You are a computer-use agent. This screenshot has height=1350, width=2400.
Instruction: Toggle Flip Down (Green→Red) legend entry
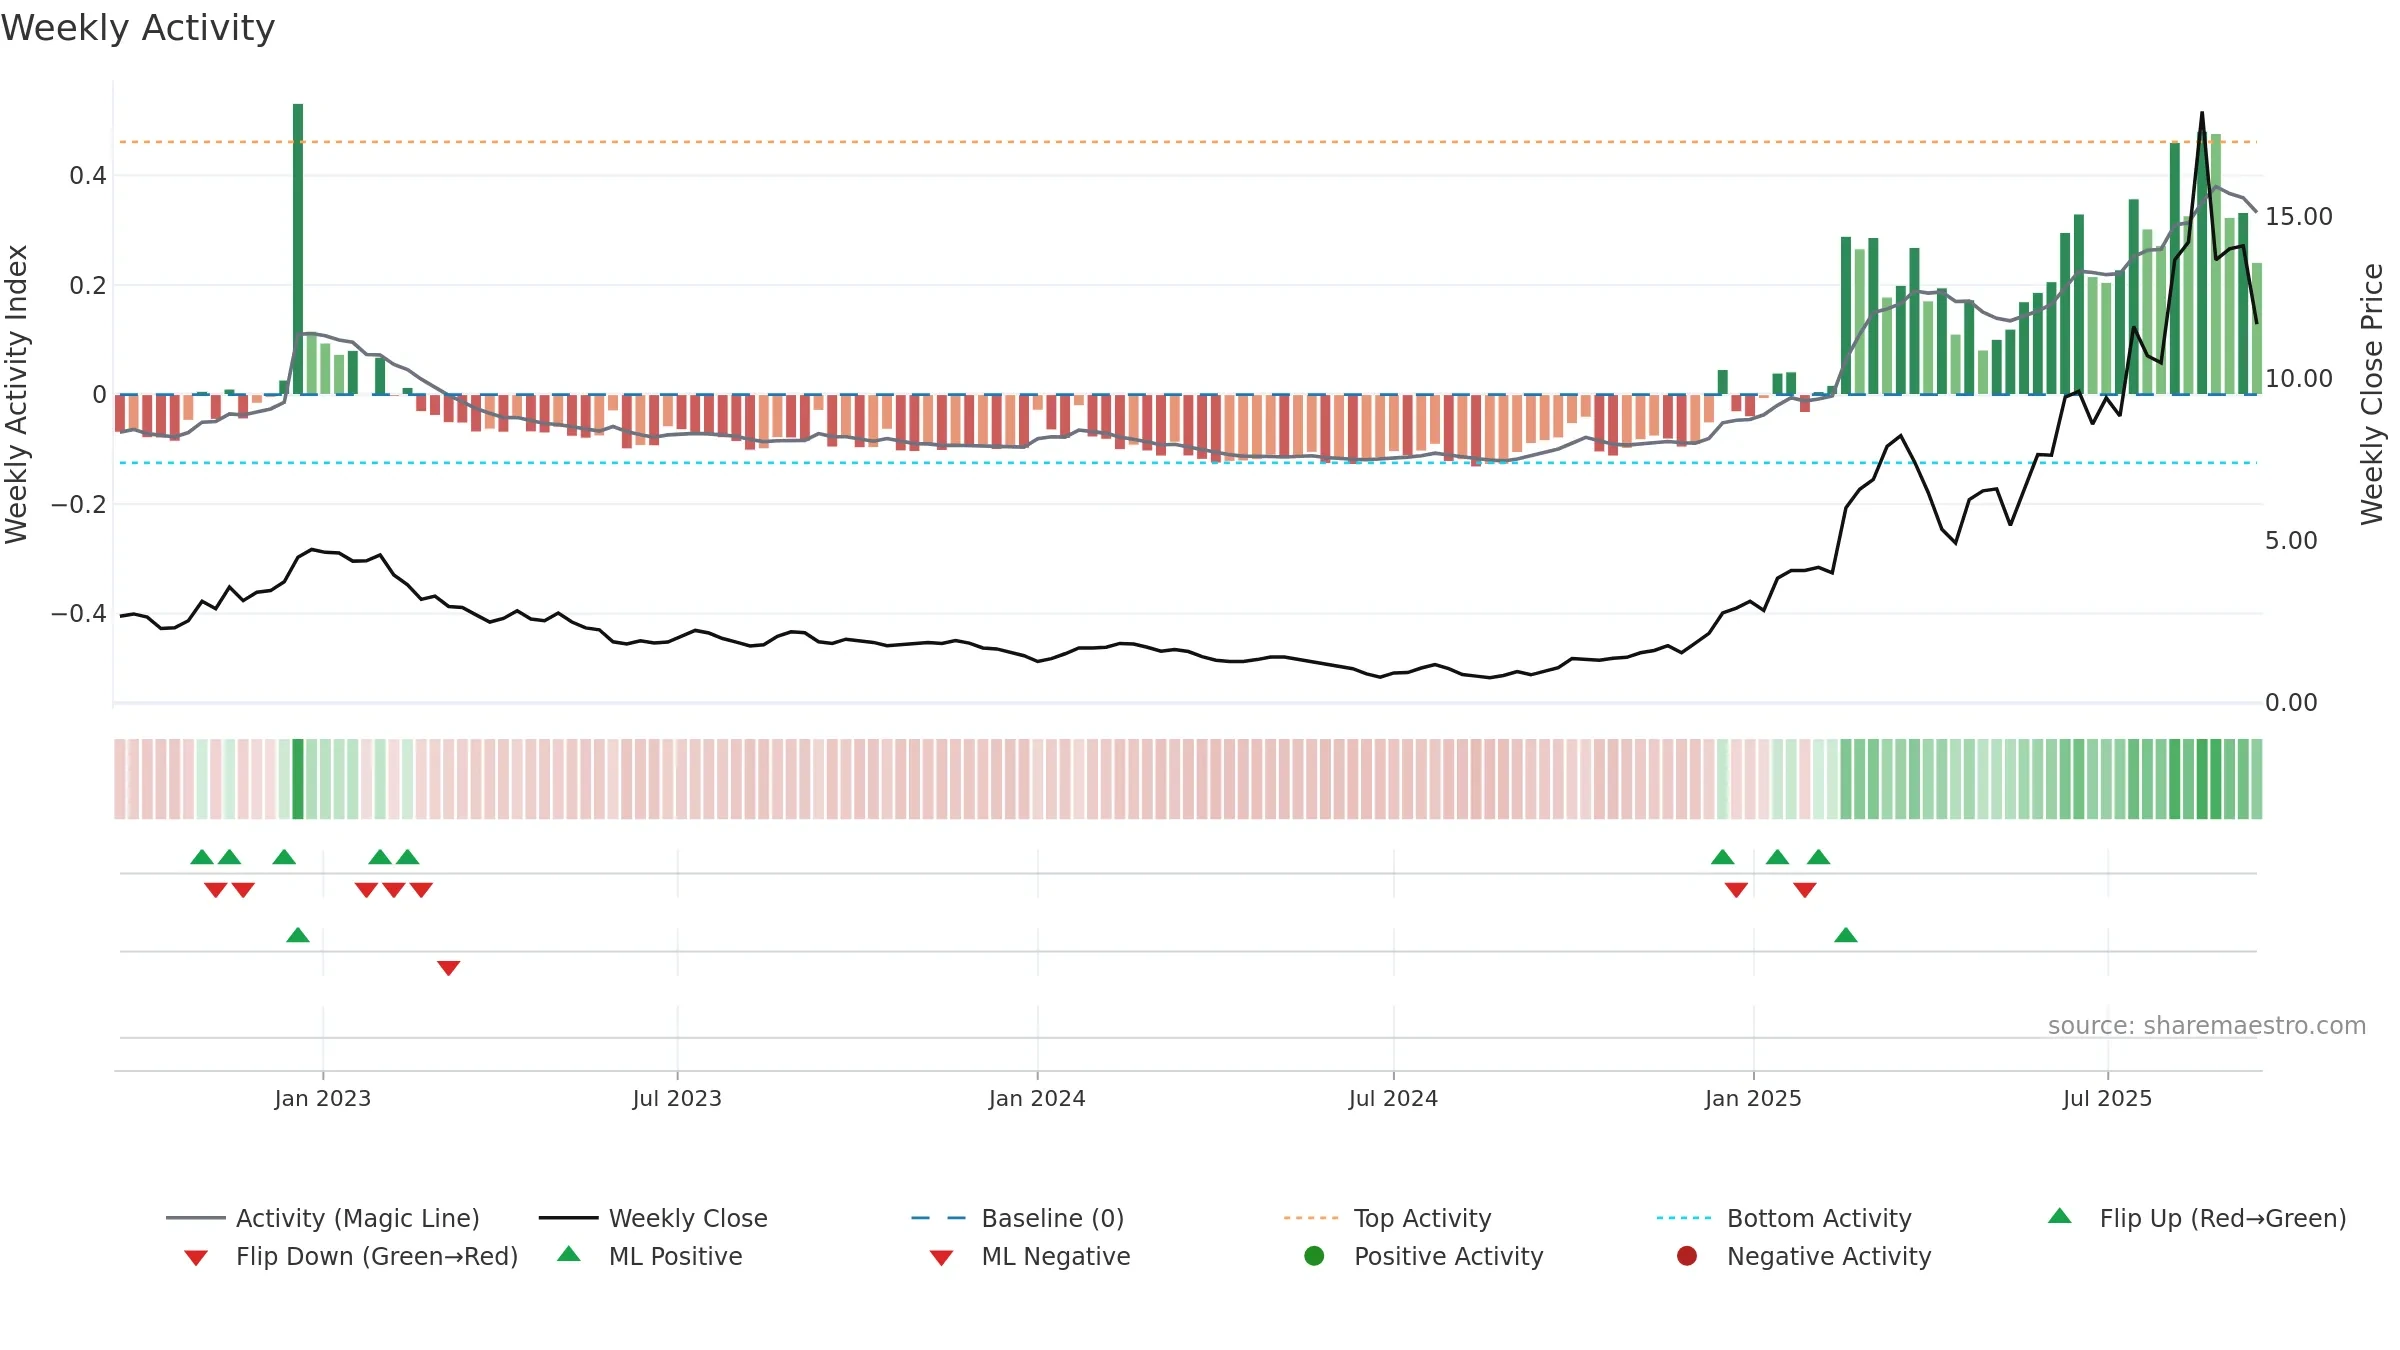(351, 1256)
